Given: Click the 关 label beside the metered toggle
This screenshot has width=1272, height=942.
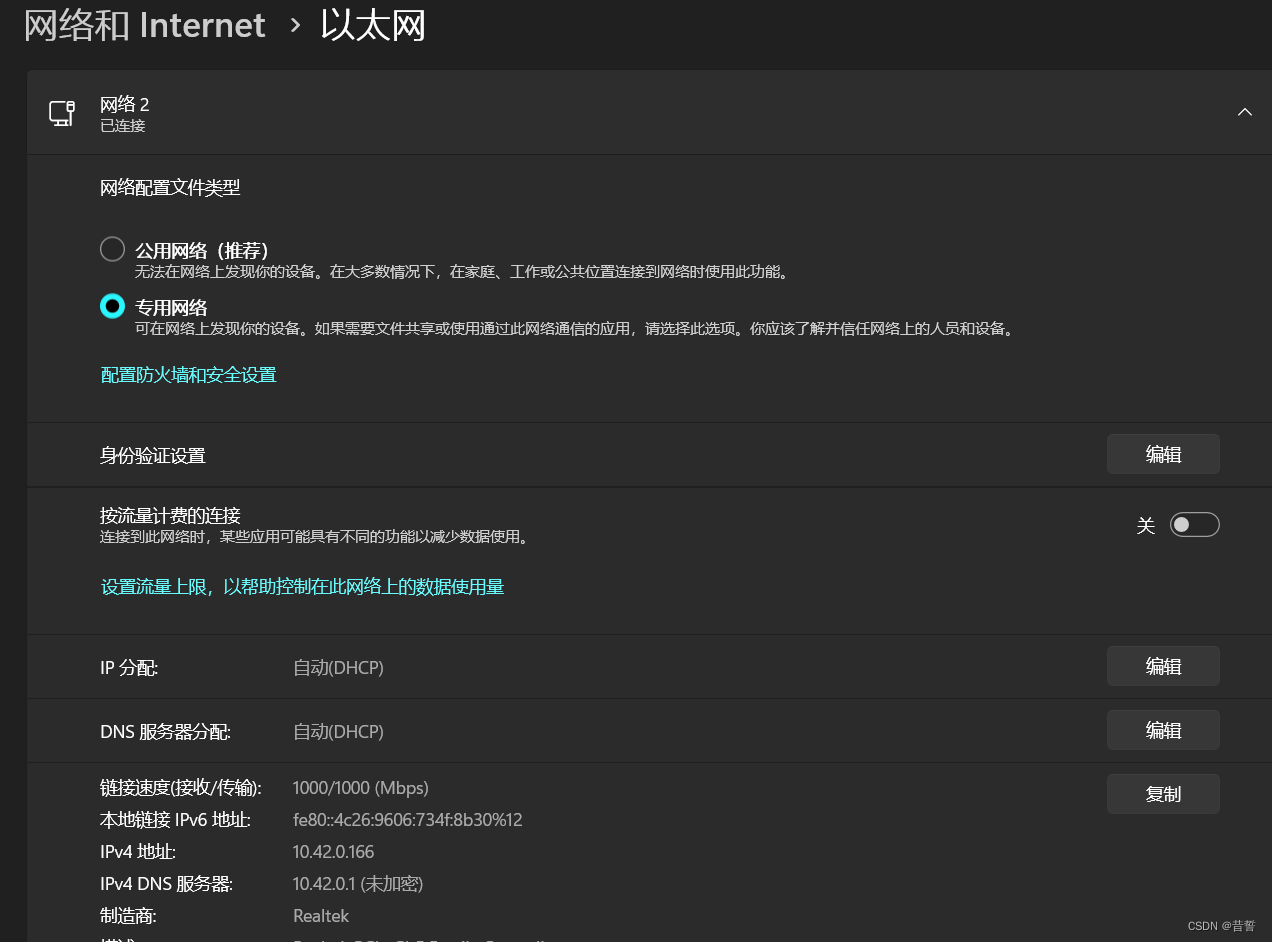Looking at the screenshot, I should click(1146, 524).
